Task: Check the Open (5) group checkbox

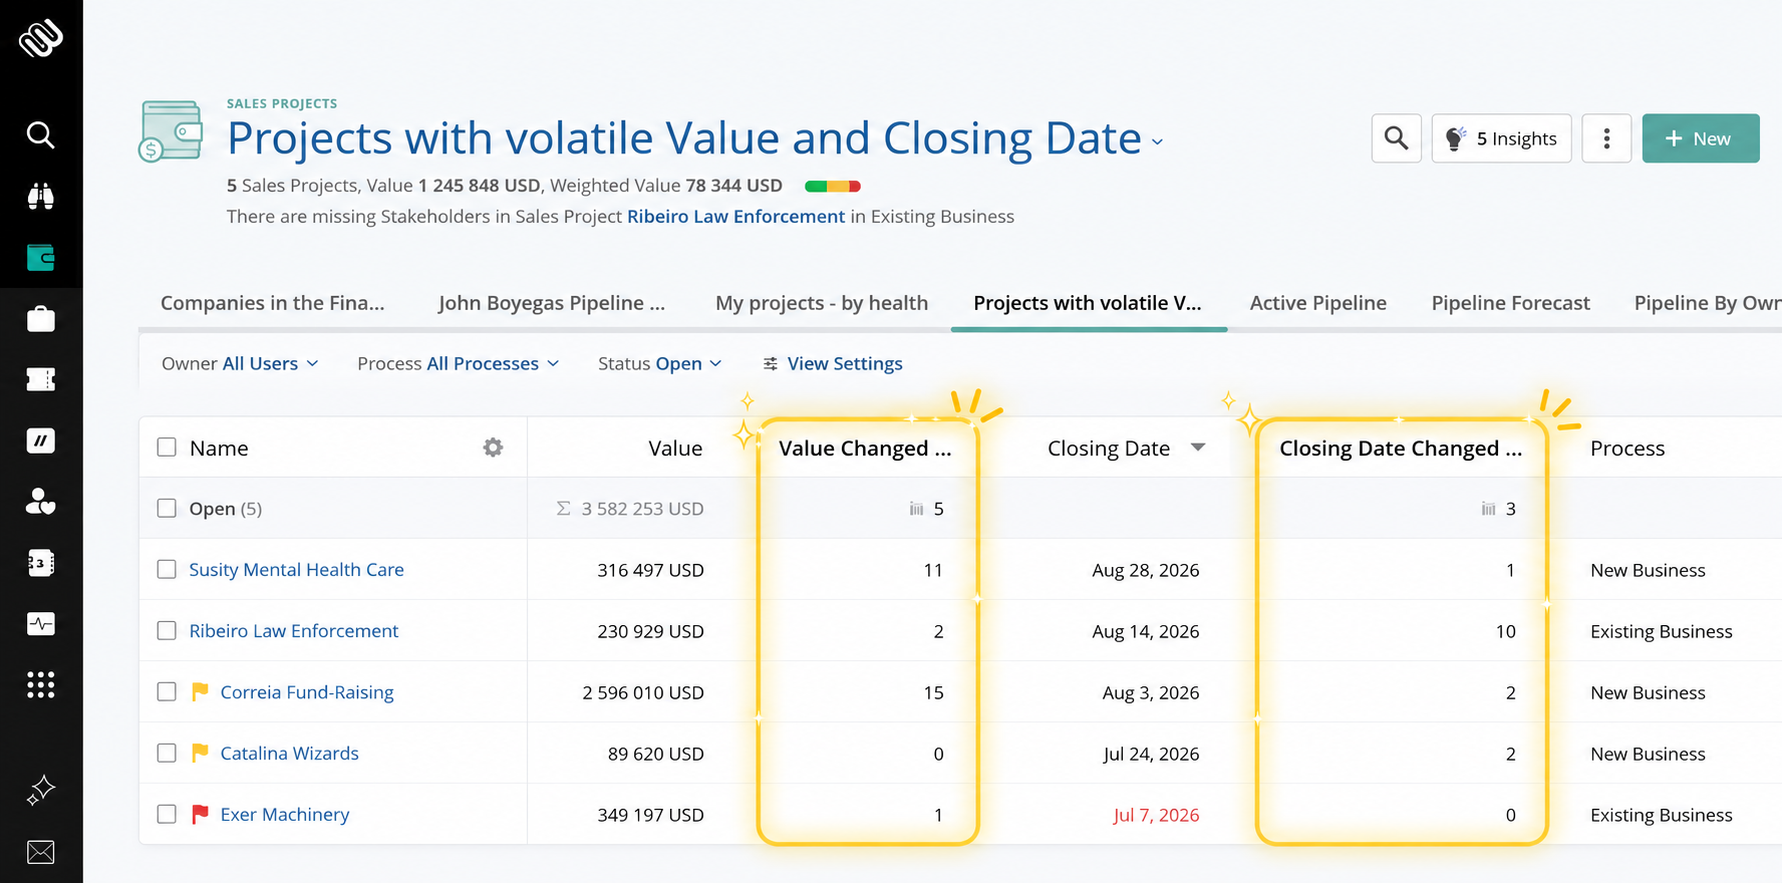Action: [x=167, y=508]
